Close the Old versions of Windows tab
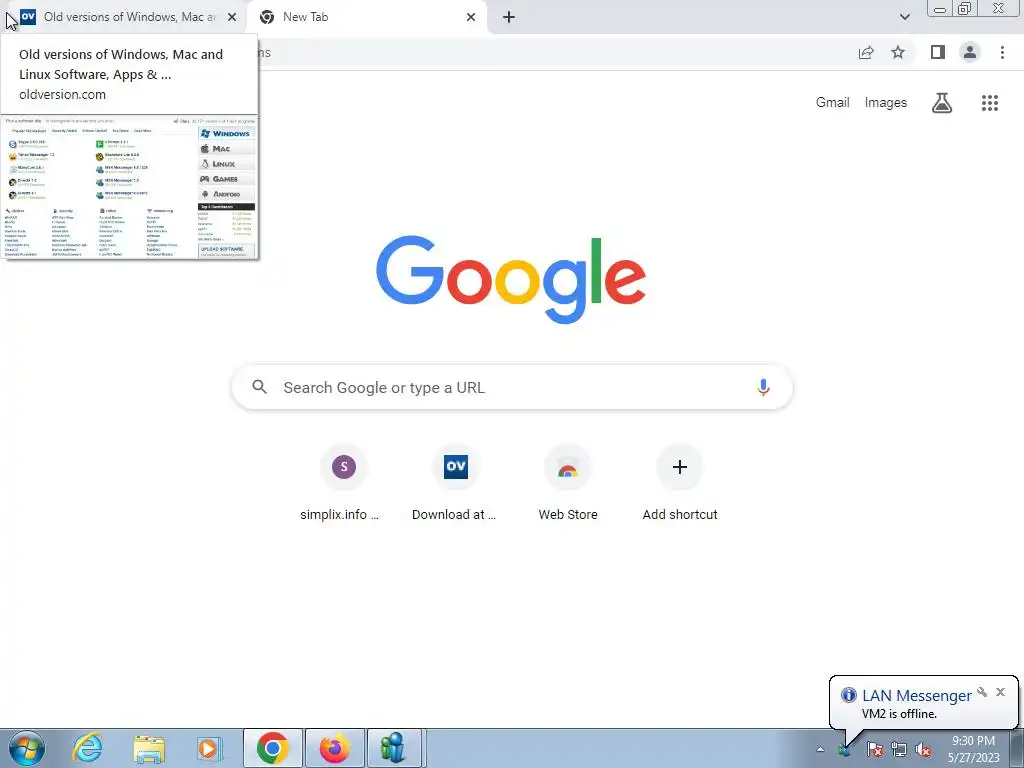Viewport: 1024px width, 768px height. tap(232, 18)
